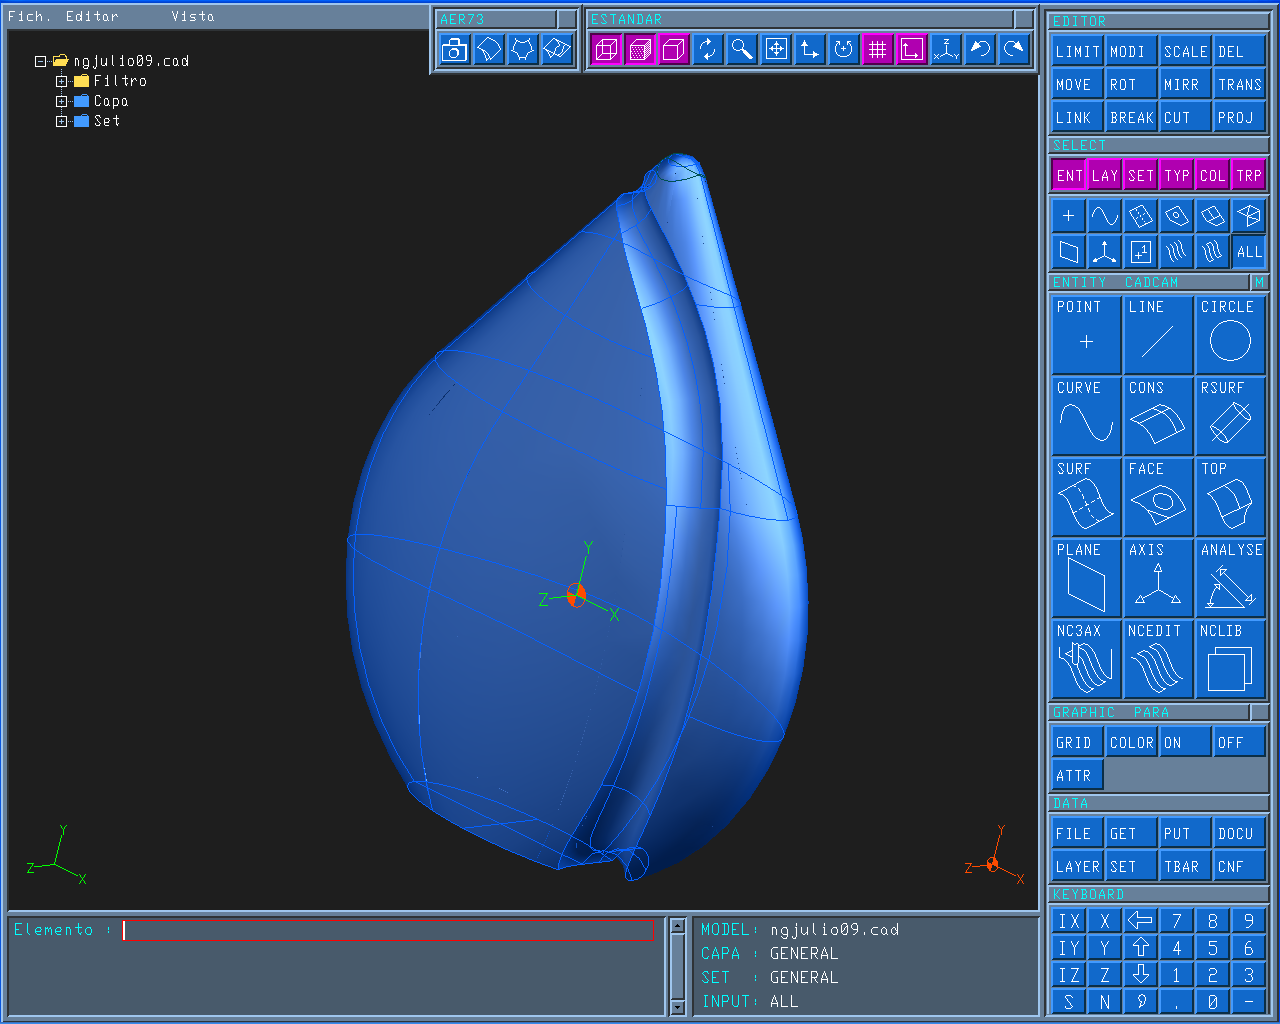The width and height of the screenshot is (1280, 1024).
Task: Choose the SURF entity tool
Action: 1086,497
